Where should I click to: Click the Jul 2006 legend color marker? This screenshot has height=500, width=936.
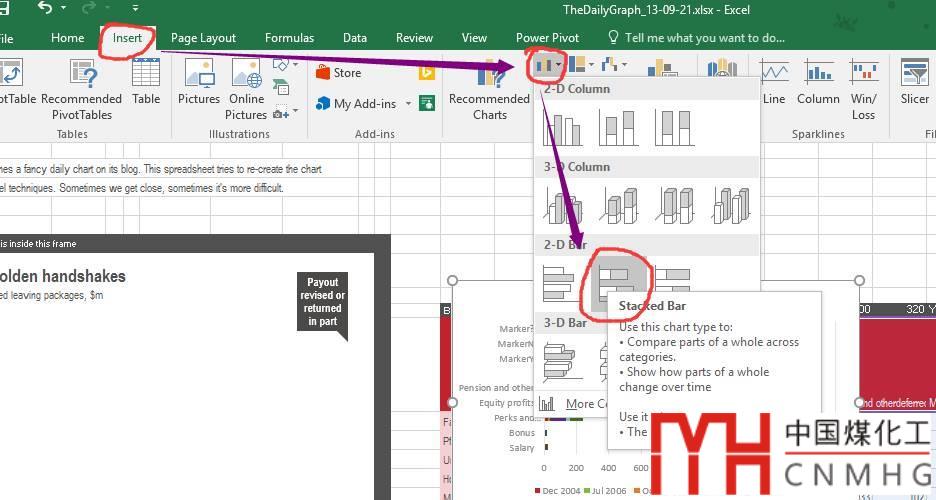(x=587, y=491)
